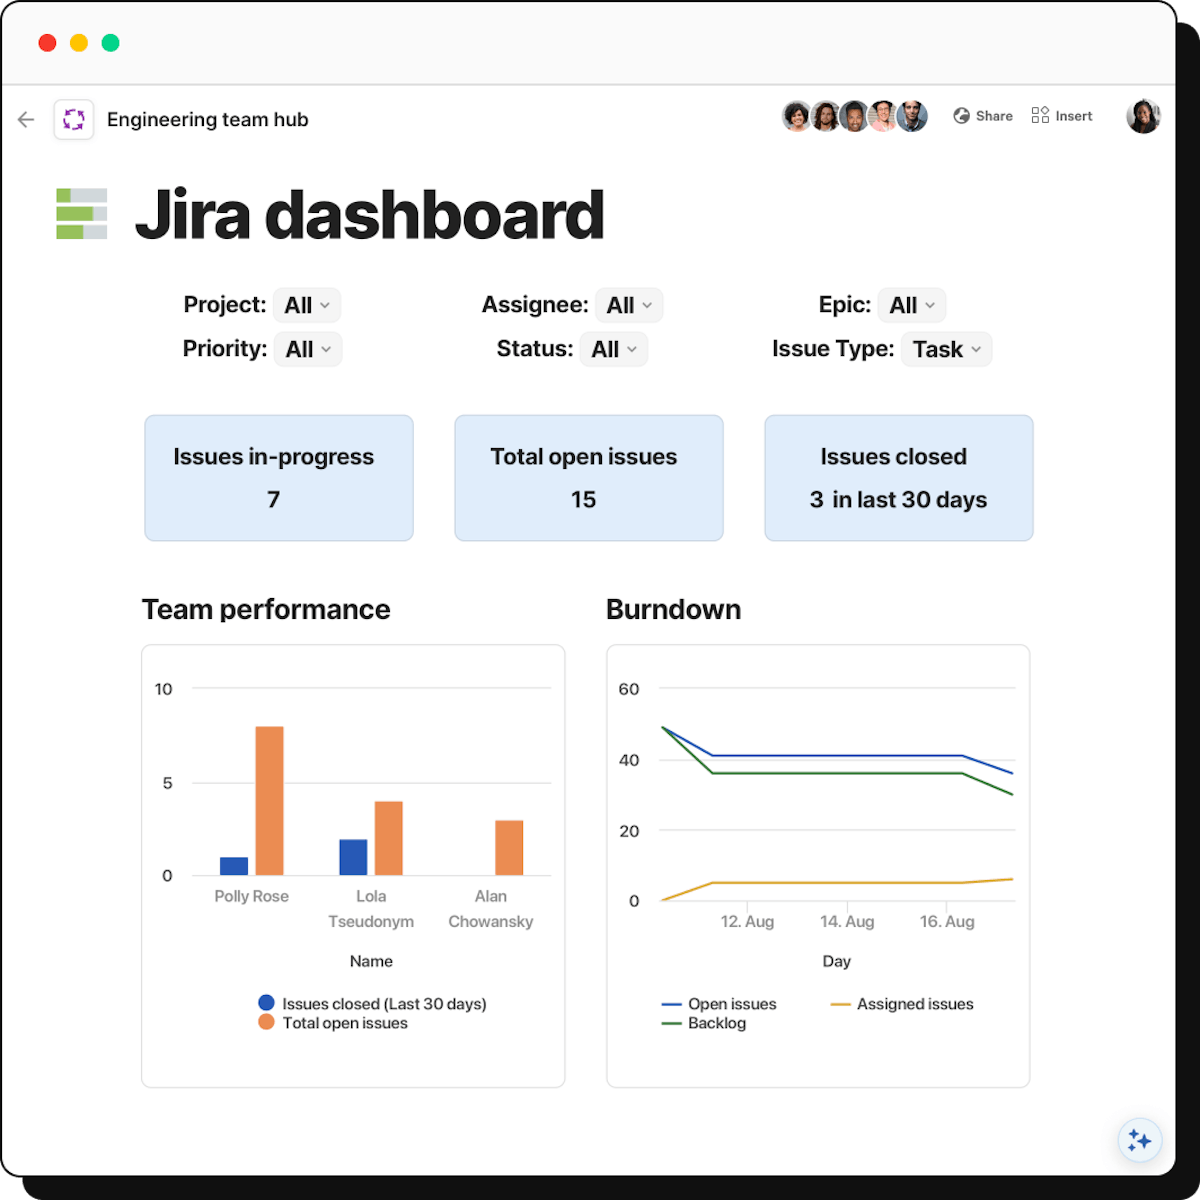Screen dimensions: 1200x1200
Task: Click the Jira dashboard bar-chart icon
Action: tap(81, 214)
